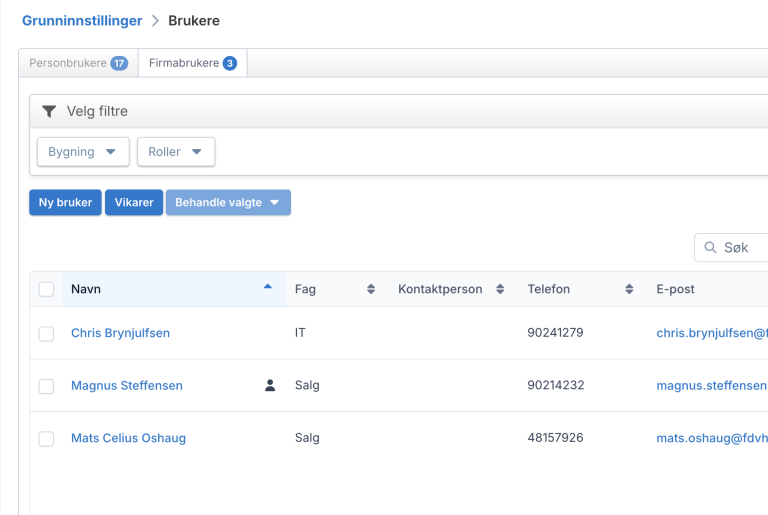Click the Ny bruker button

[x=65, y=202]
